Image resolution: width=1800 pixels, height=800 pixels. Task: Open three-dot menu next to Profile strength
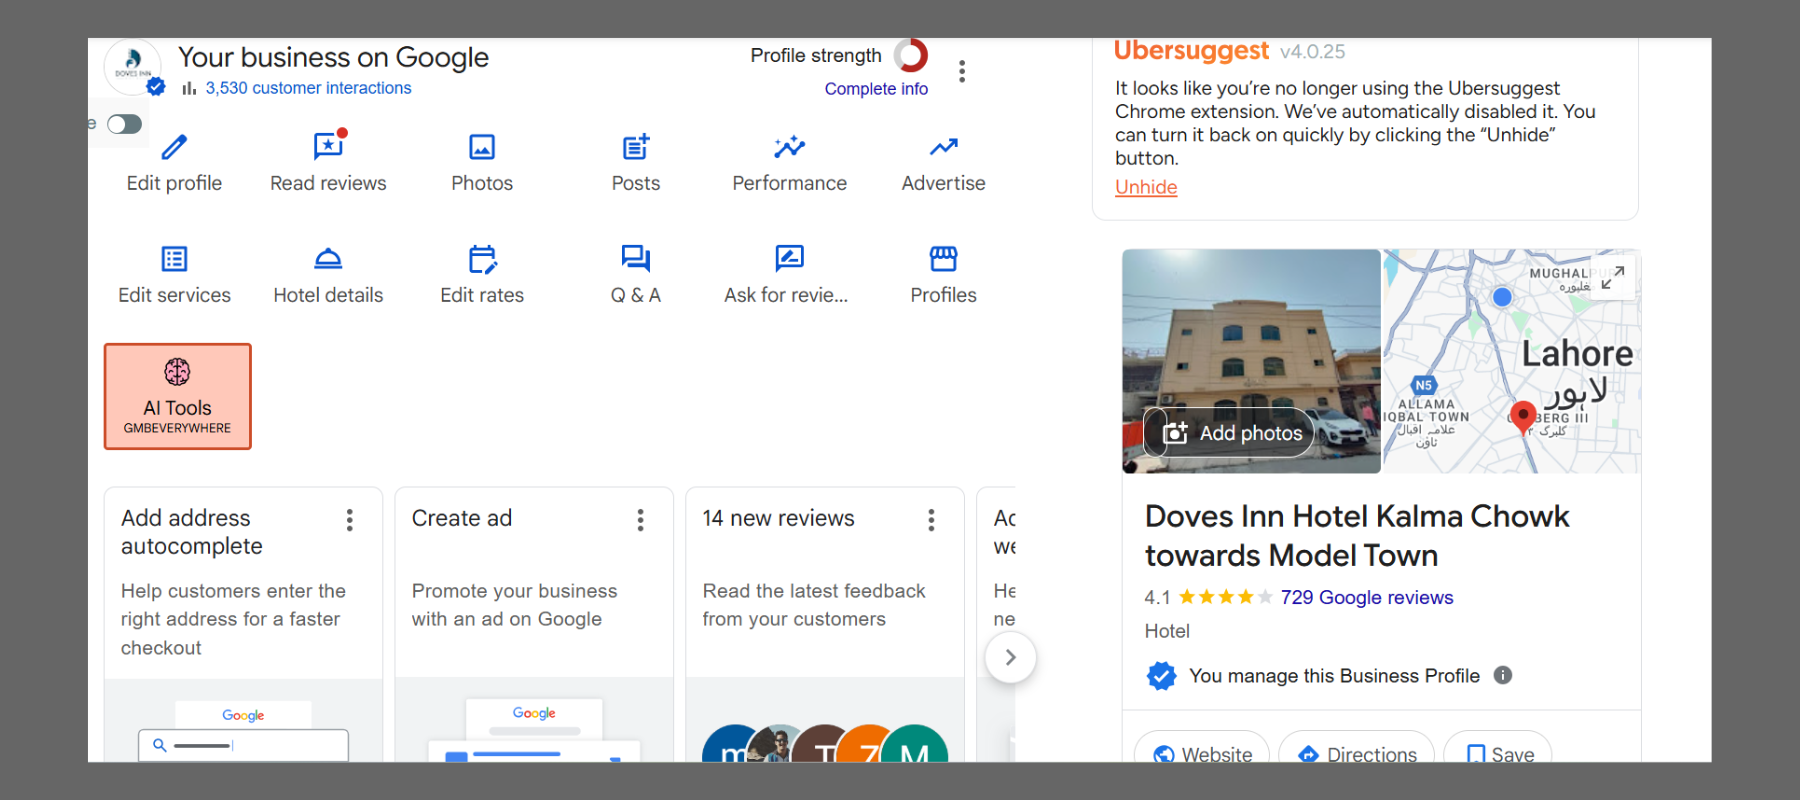point(962,71)
